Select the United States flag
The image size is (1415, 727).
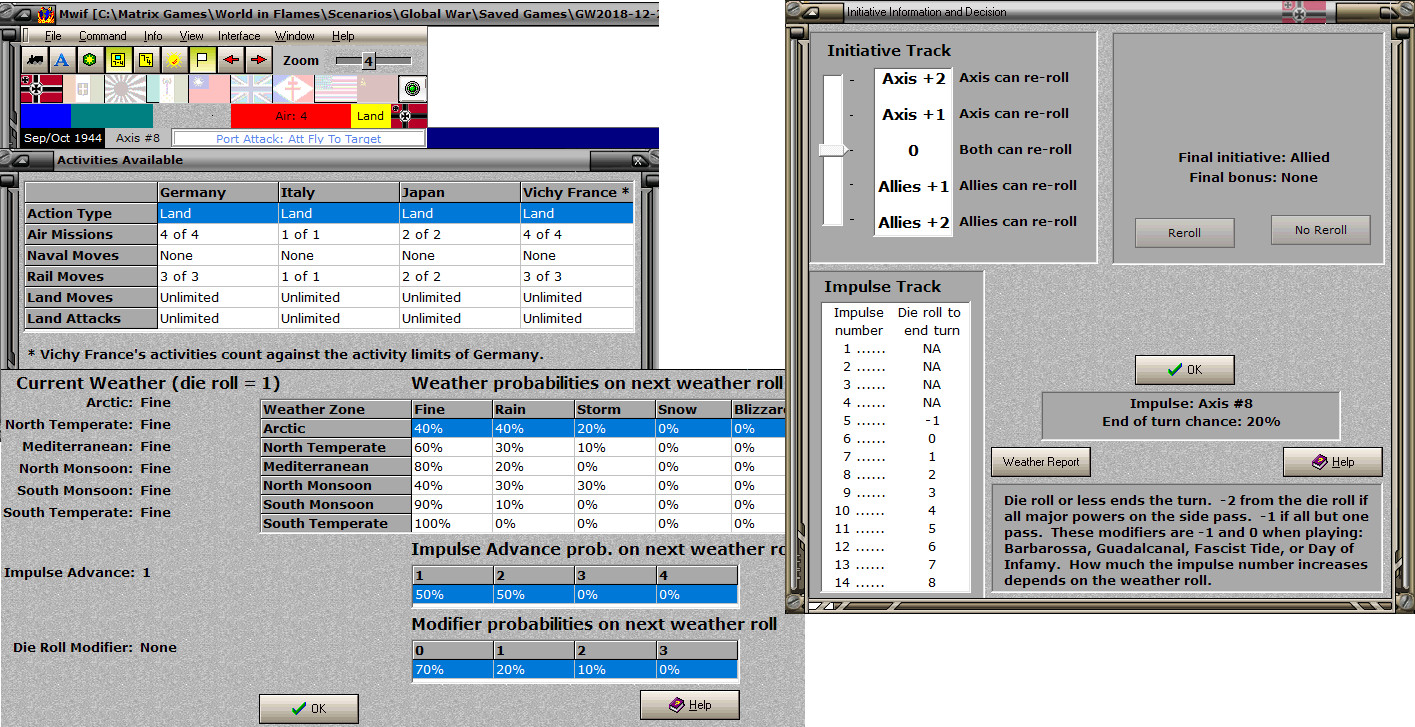336,89
